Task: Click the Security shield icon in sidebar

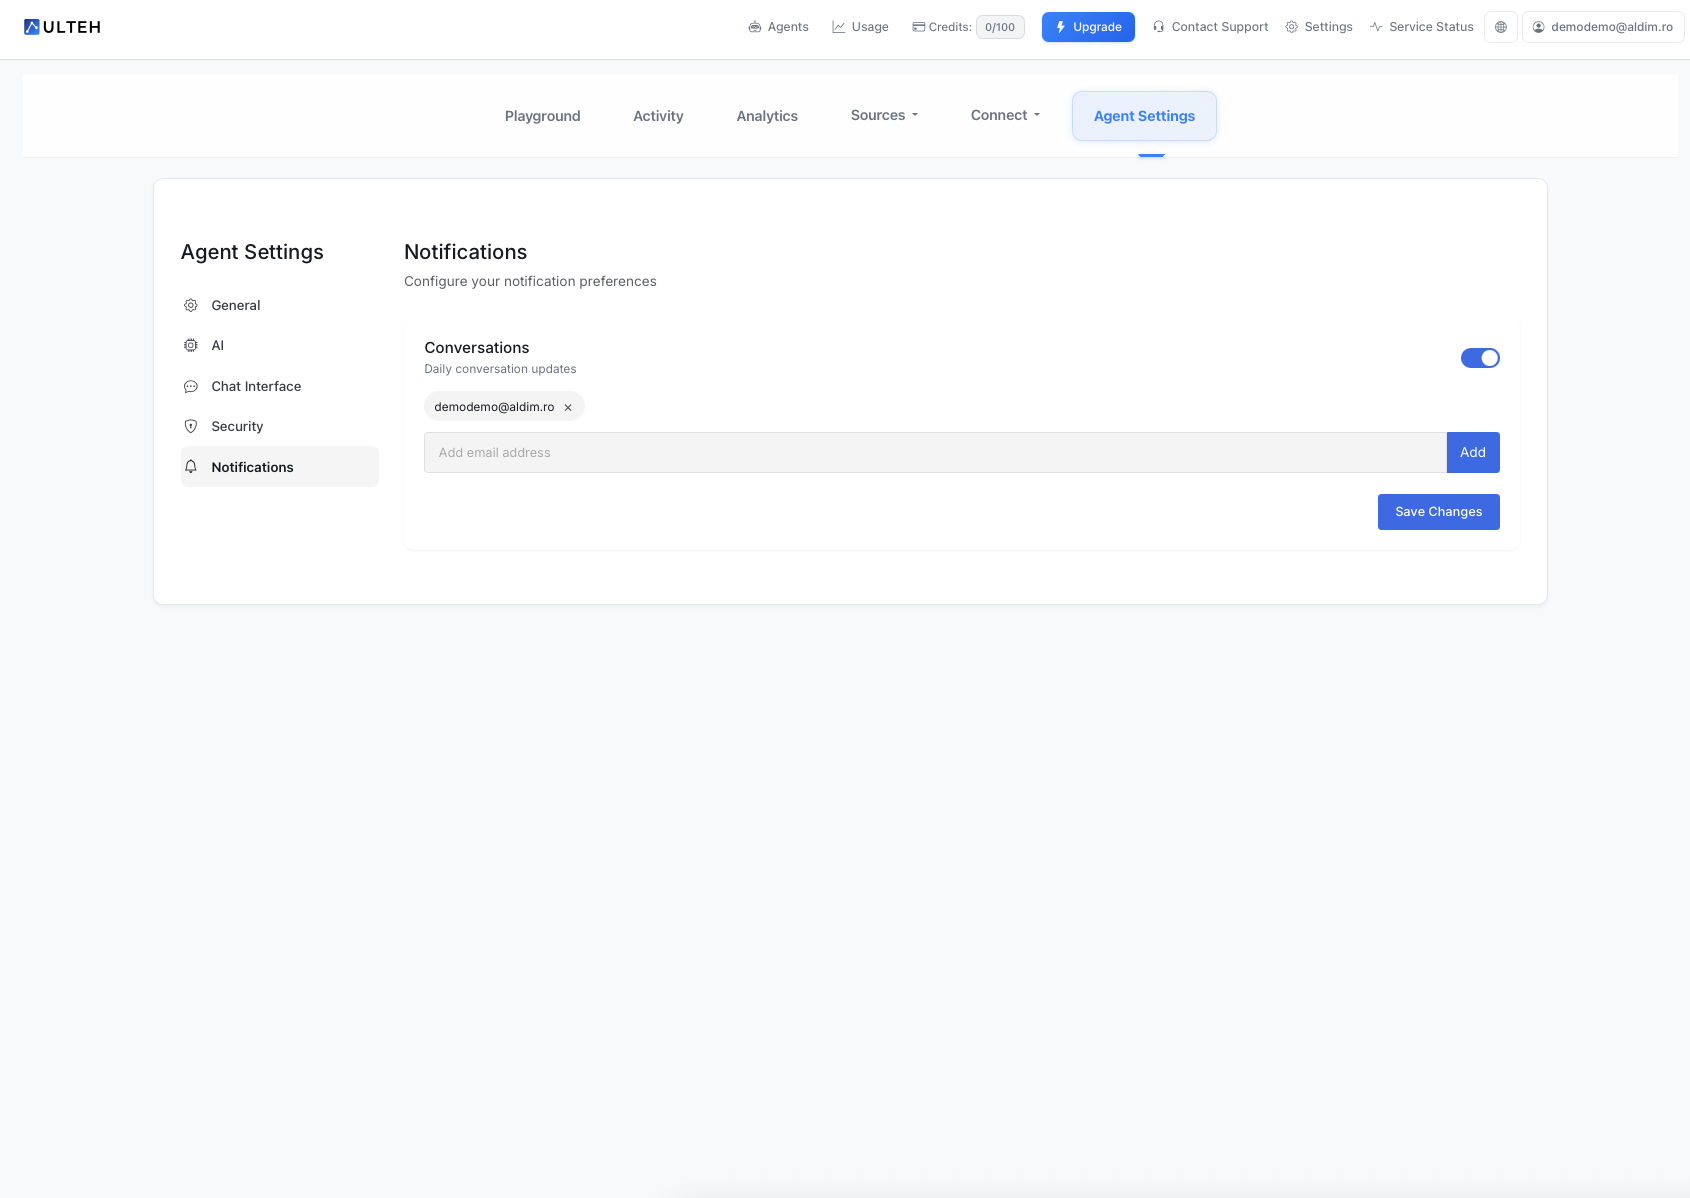Action: click(x=191, y=426)
